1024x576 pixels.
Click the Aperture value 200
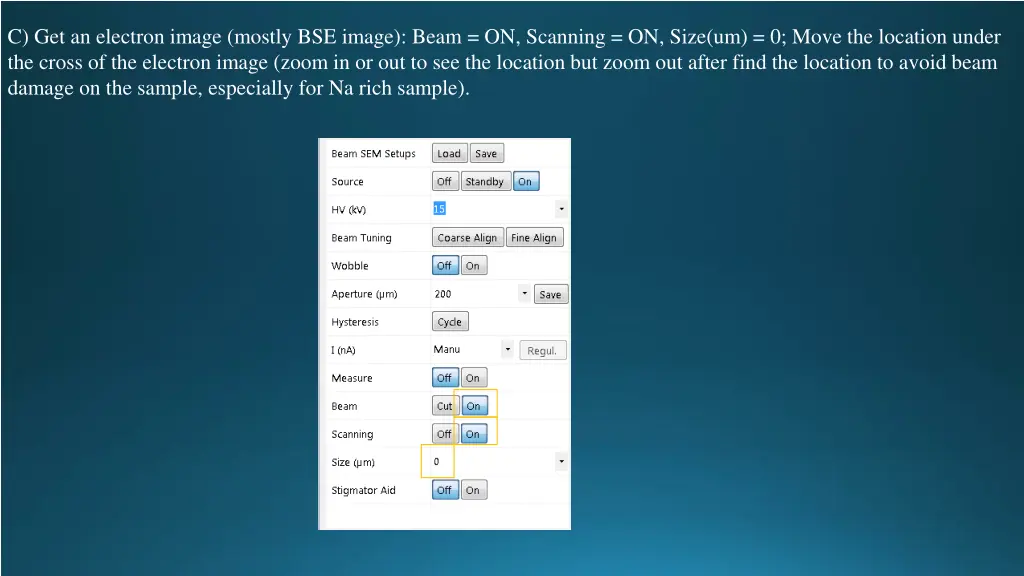[x=443, y=294]
